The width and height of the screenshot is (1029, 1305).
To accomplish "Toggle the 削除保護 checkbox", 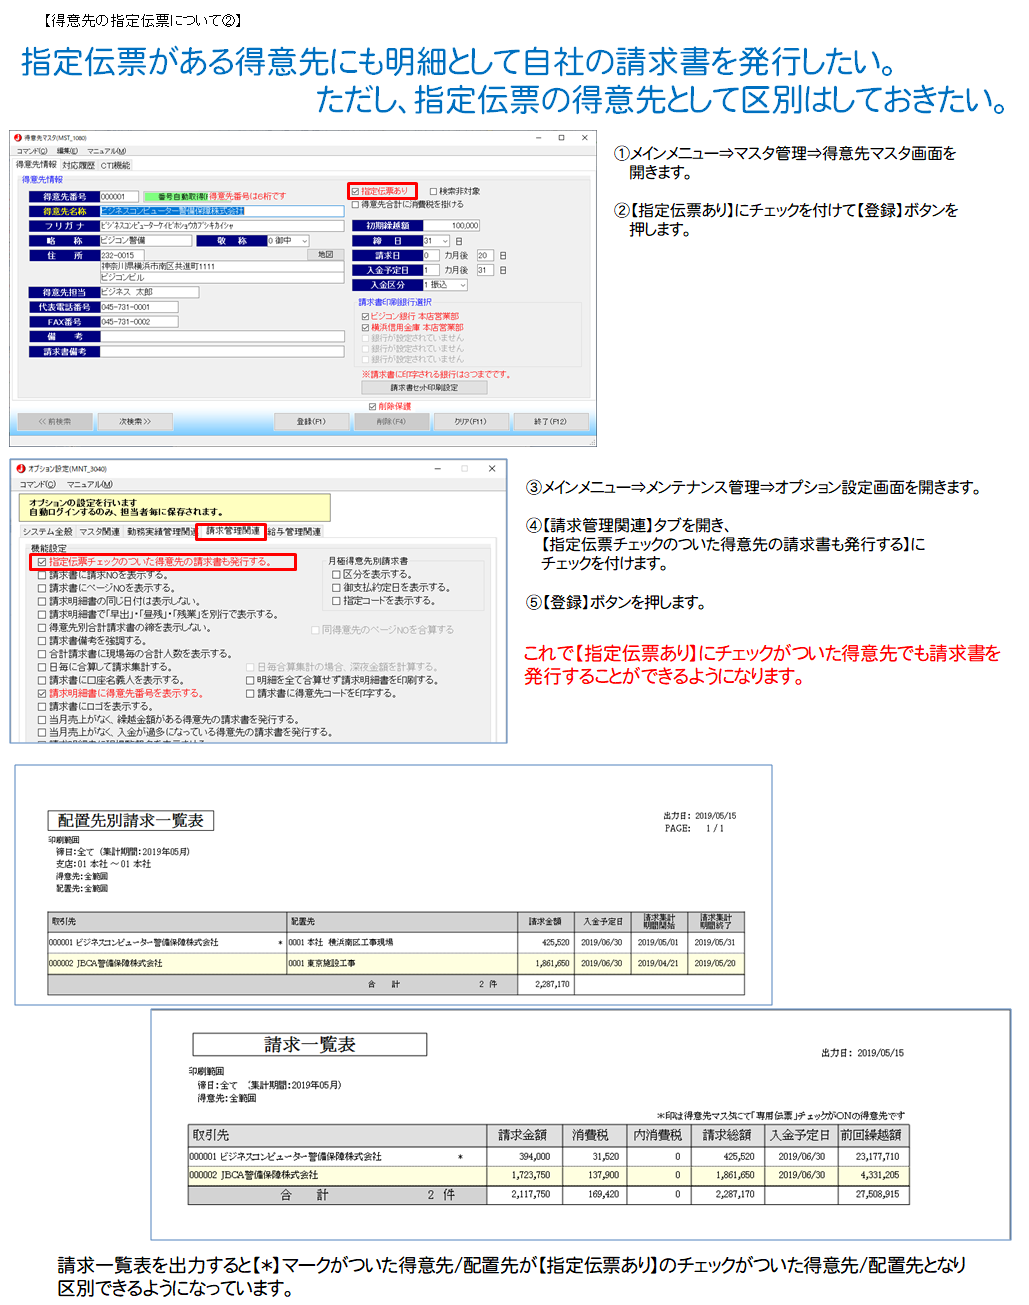I will (x=372, y=406).
